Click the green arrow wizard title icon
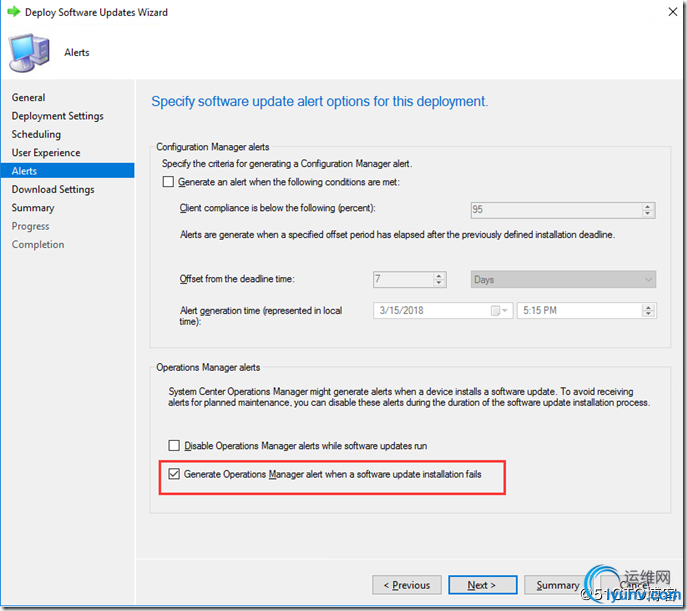This screenshot has height=611, width=687. (x=14, y=11)
